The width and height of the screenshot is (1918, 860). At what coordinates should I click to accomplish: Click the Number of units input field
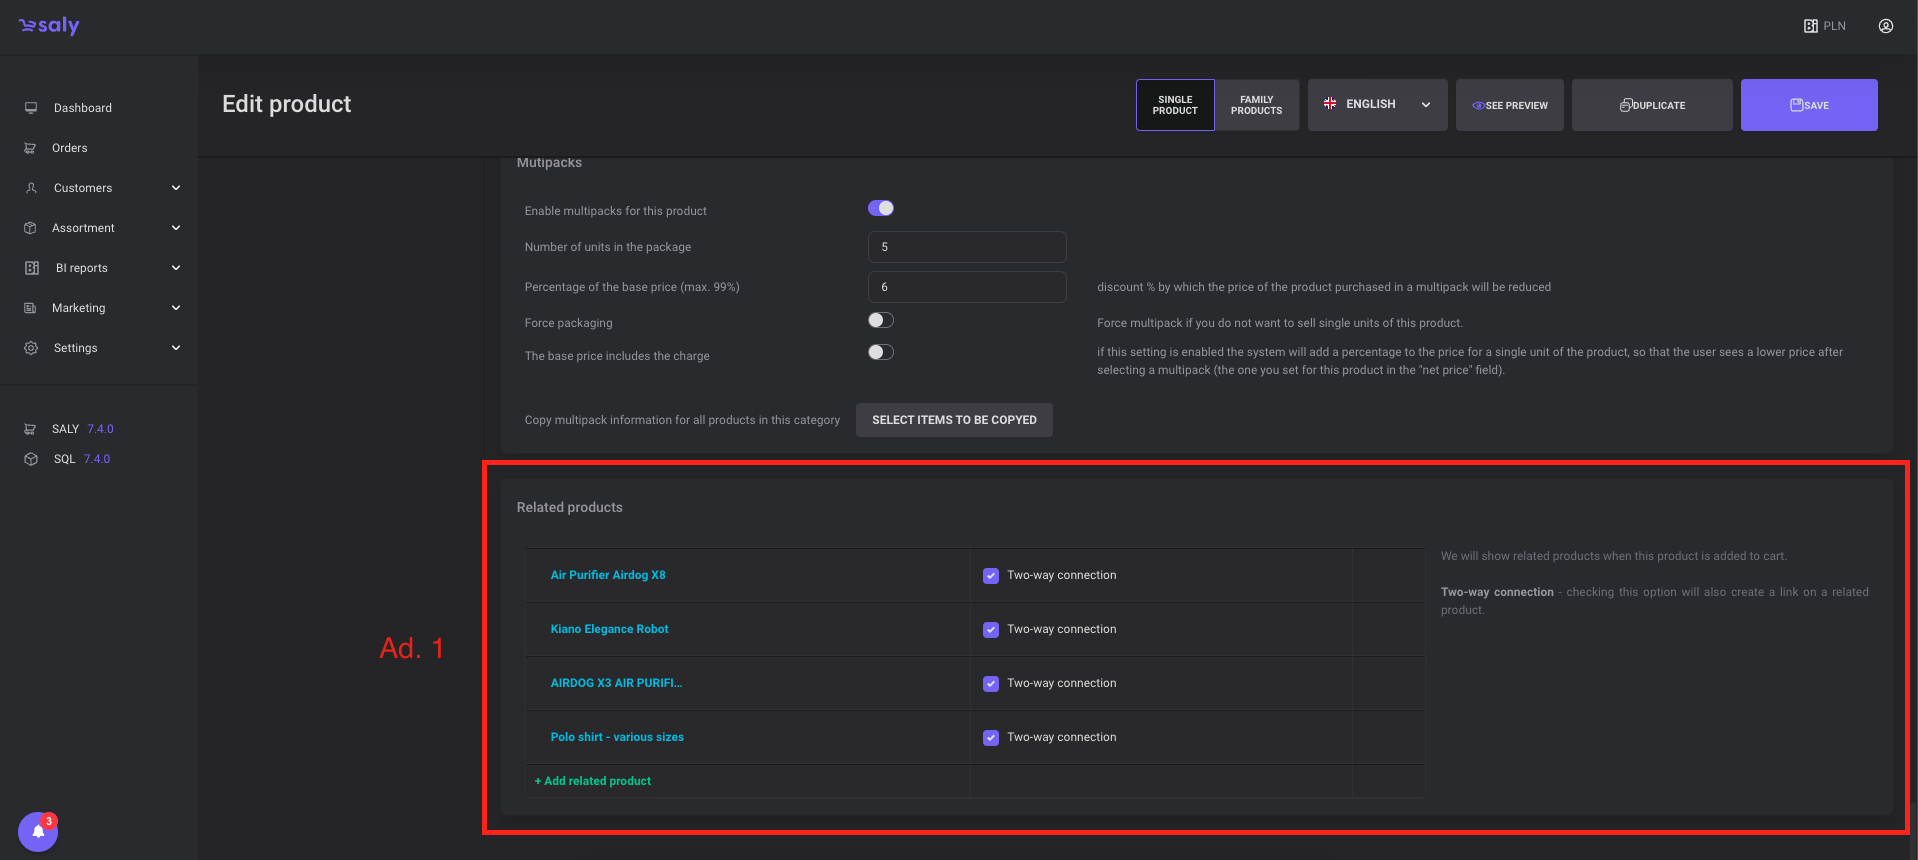(966, 247)
